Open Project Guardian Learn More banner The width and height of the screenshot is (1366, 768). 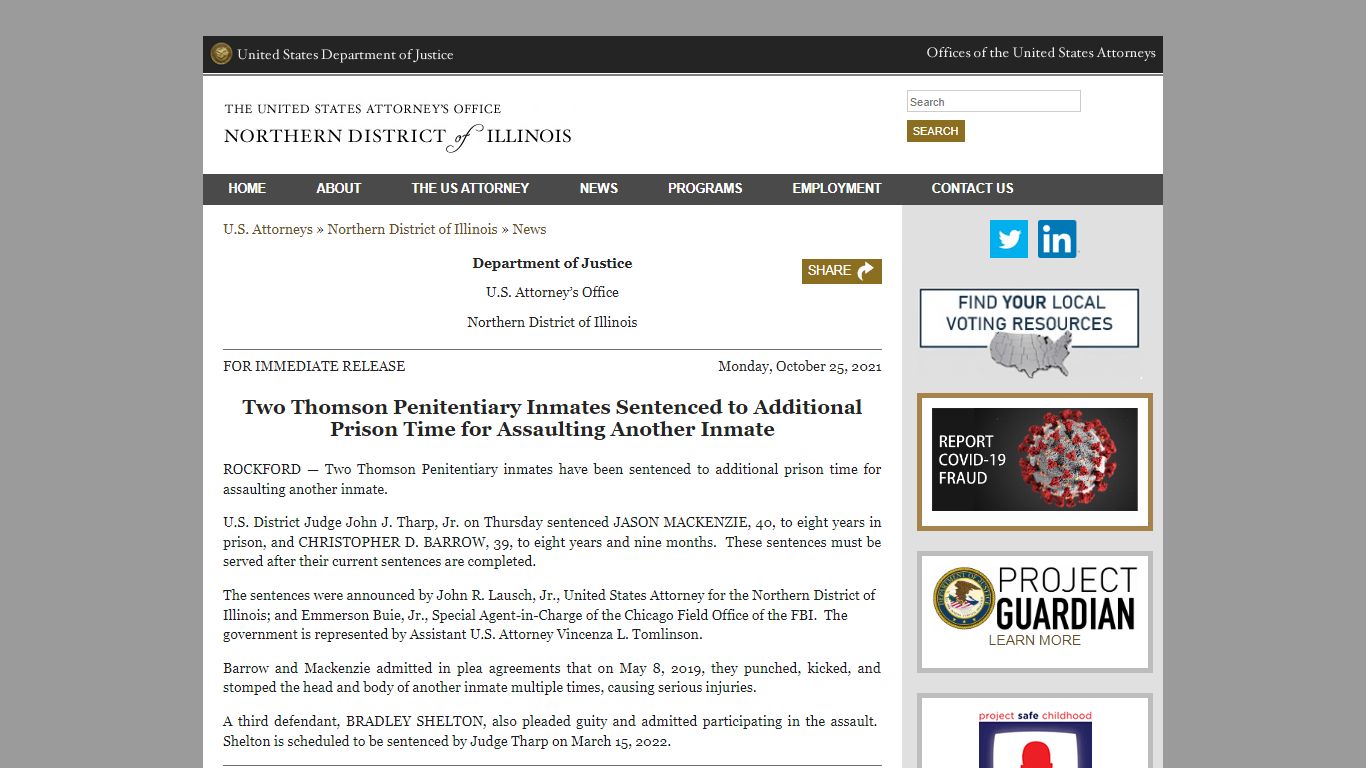pos(1035,611)
